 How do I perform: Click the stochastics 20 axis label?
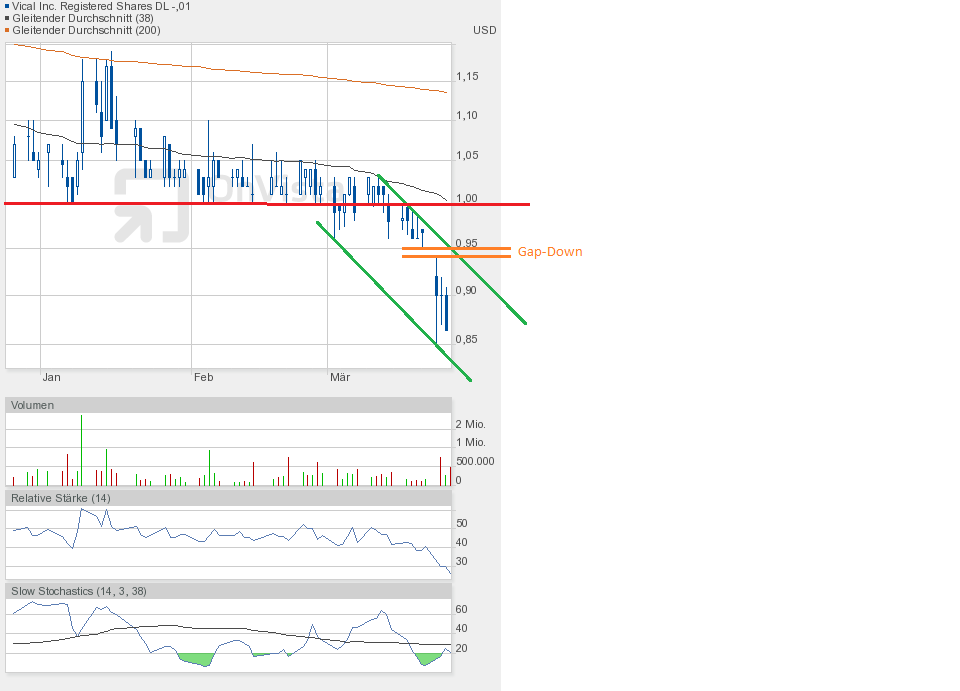pyautogui.click(x=462, y=648)
